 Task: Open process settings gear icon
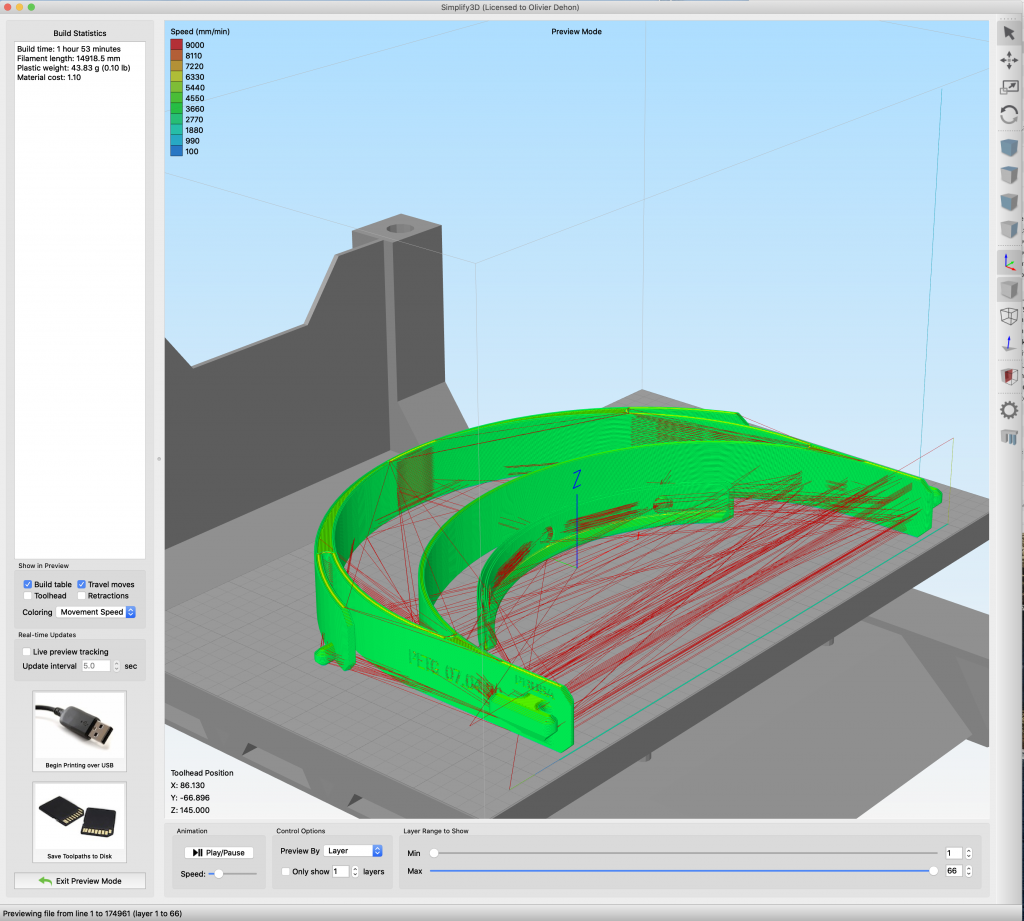pos(1009,410)
